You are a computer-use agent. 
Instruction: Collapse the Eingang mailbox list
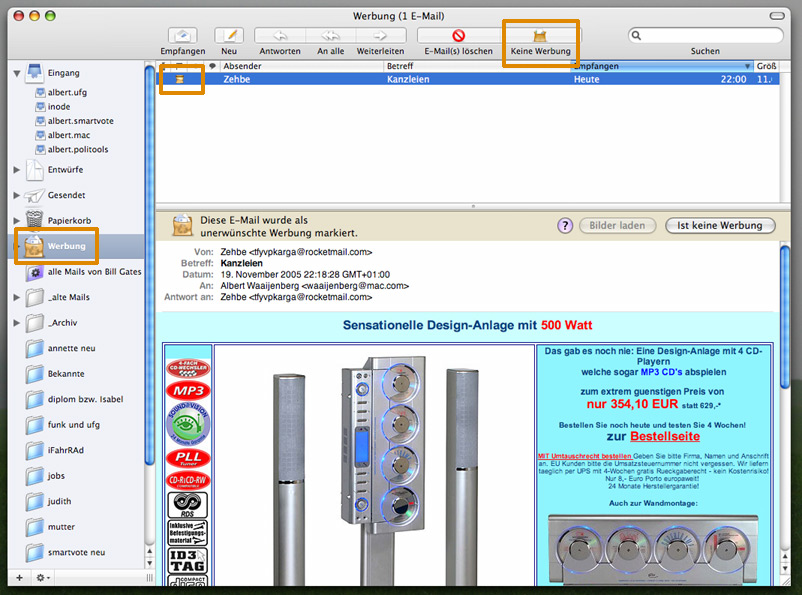click(16, 73)
